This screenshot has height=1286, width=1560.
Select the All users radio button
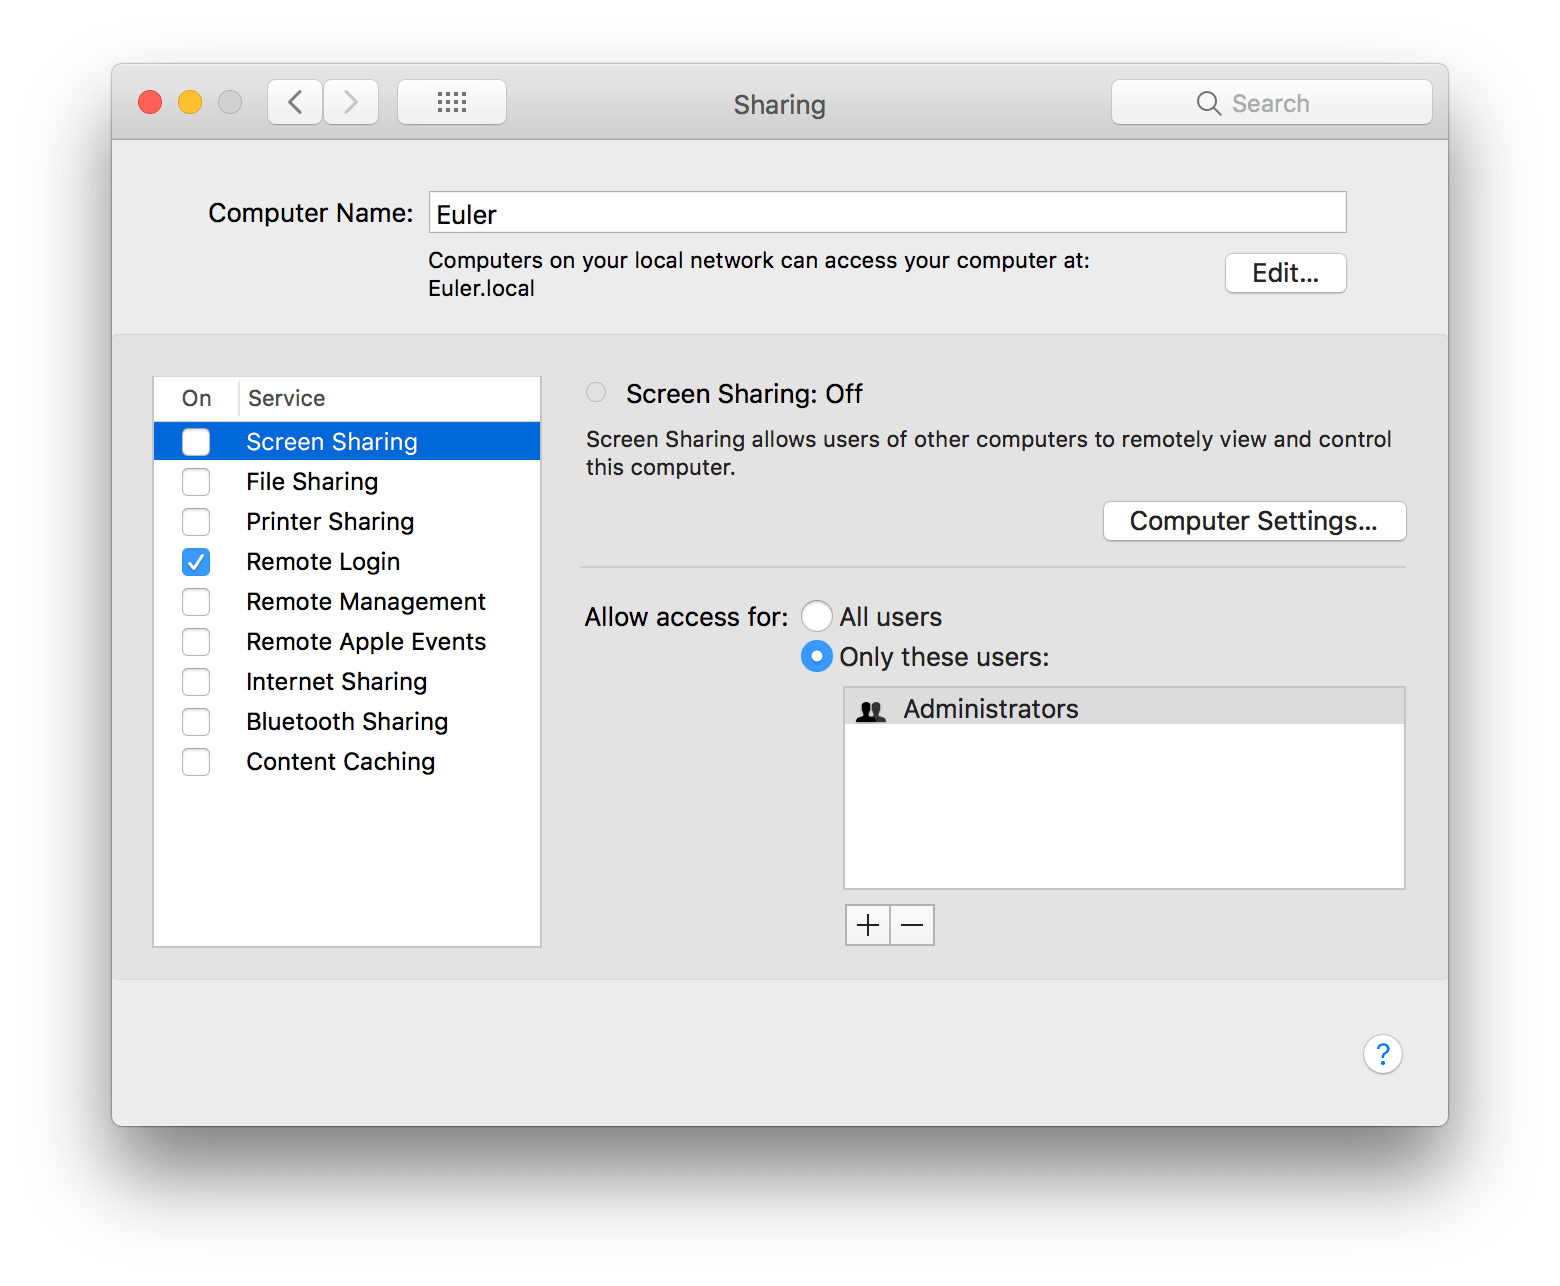pos(816,616)
